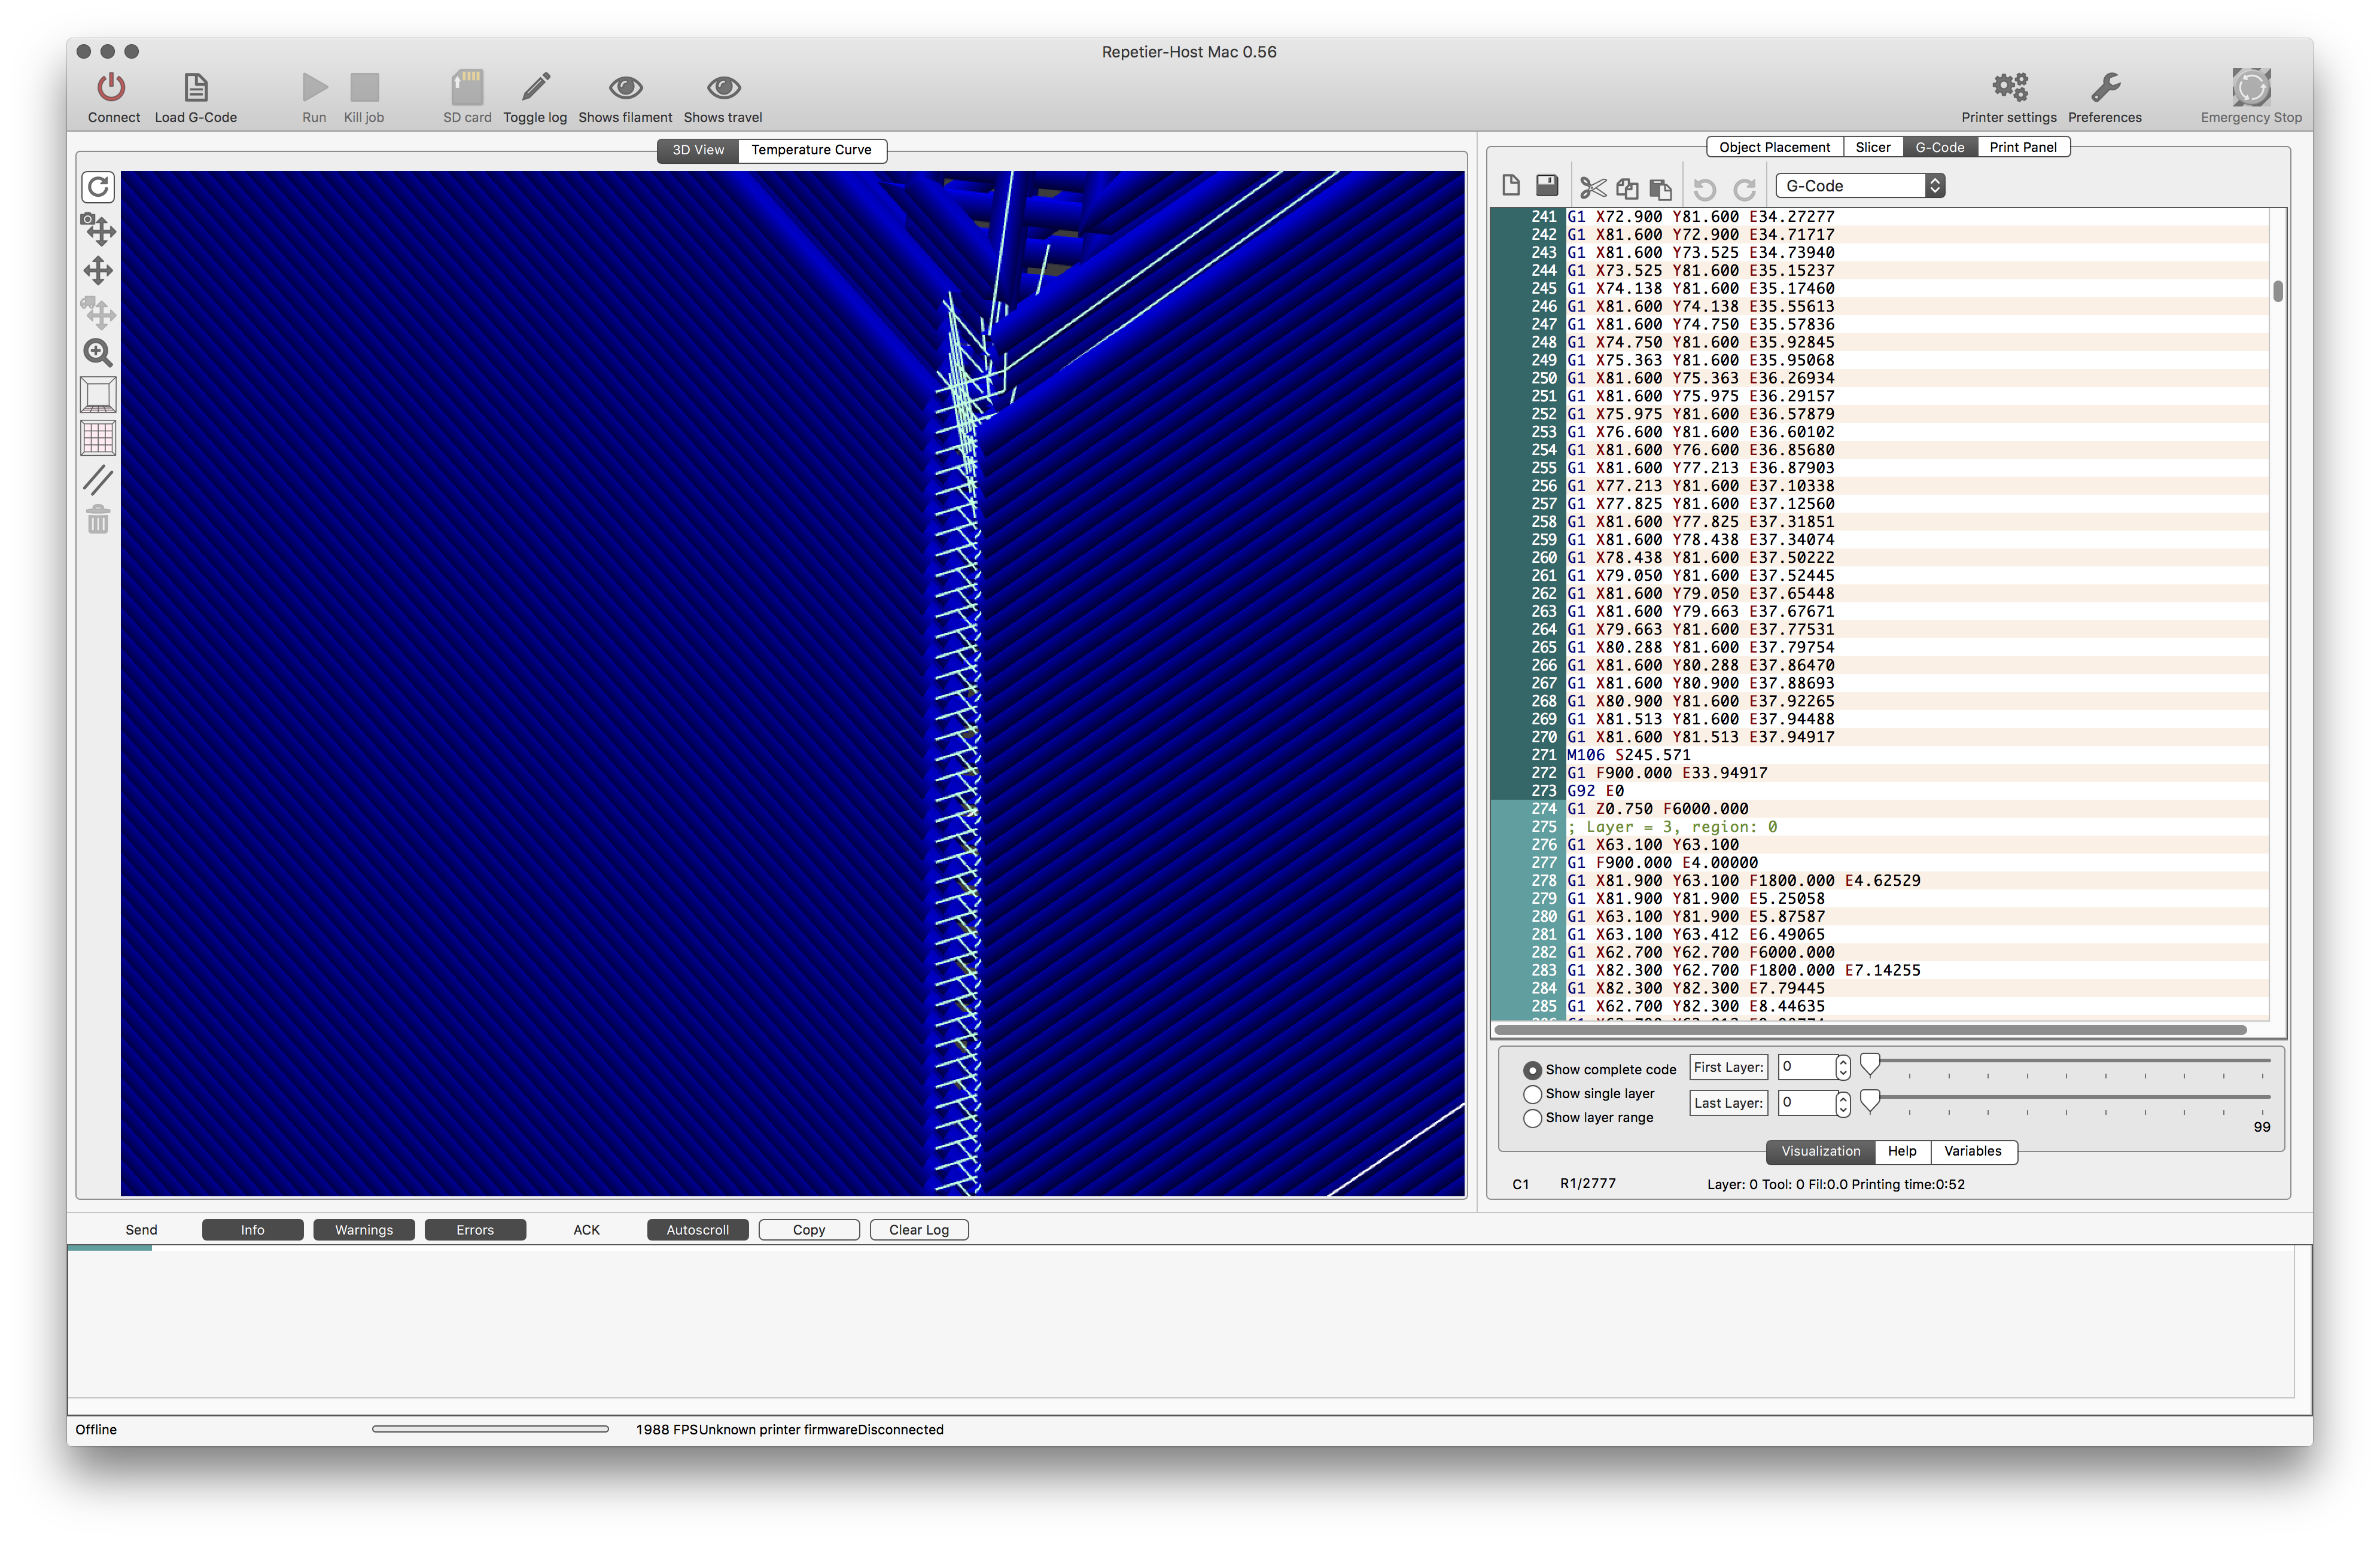The width and height of the screenshot is (2380, 1542).
Task: Select Show single layer radio
Action: tap(1532, 1094)
